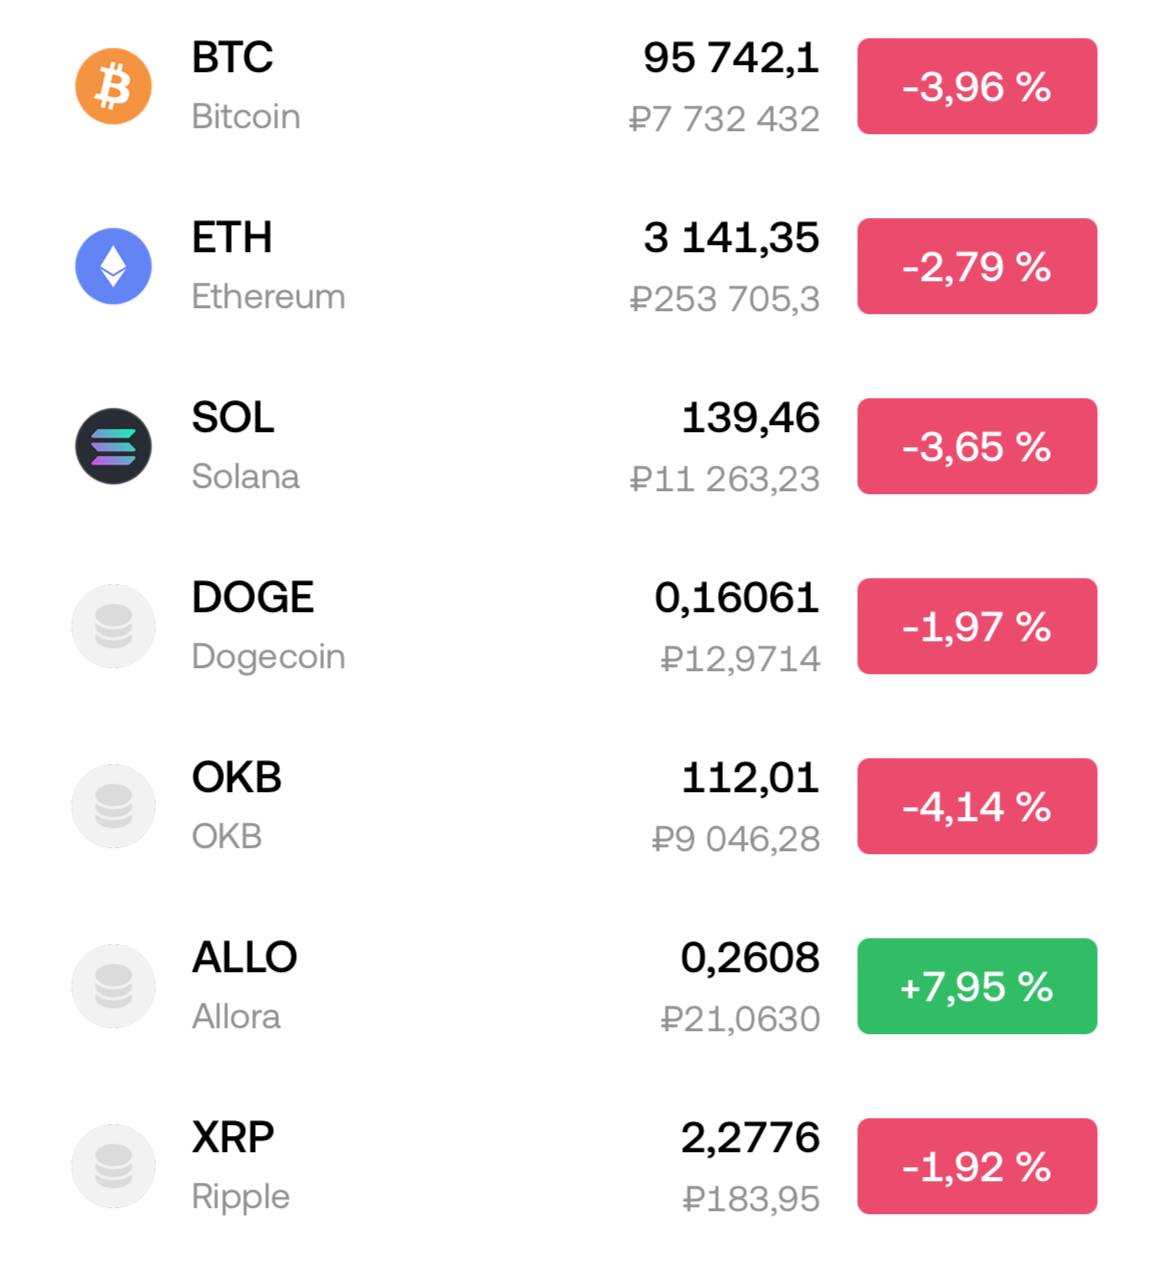Tap the BTC -3,96 % change badge
The height and width of the screenshot is (1276, 1169).
[976, 86]
